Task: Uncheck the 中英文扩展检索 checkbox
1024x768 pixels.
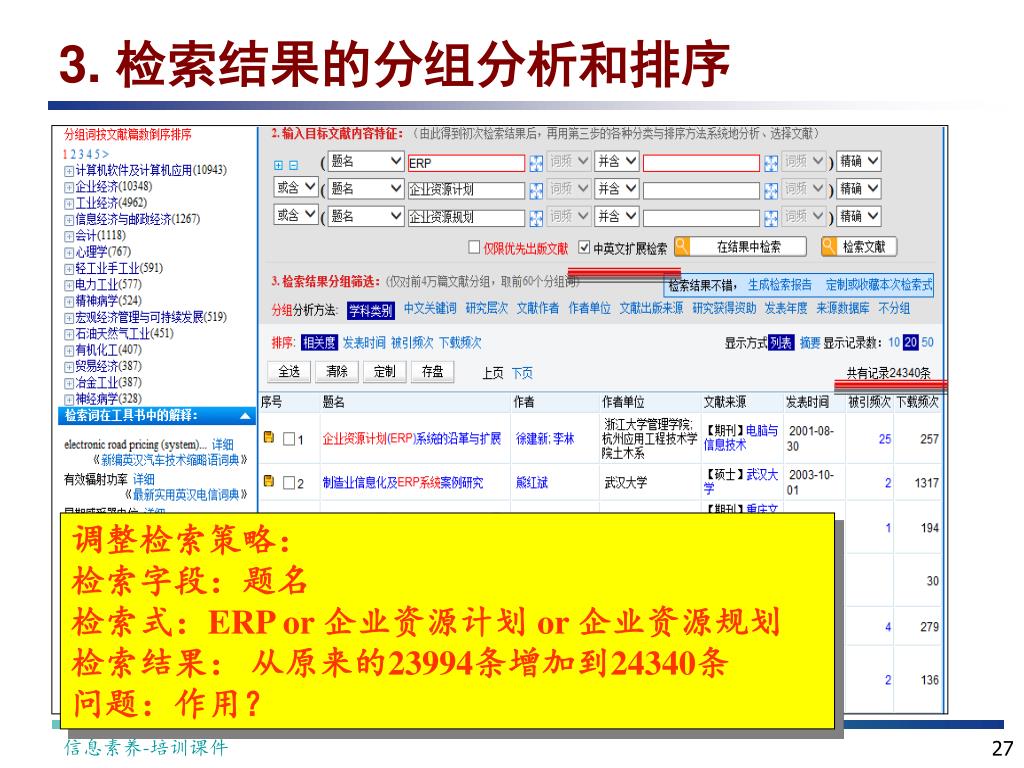Action: point(584,247)
